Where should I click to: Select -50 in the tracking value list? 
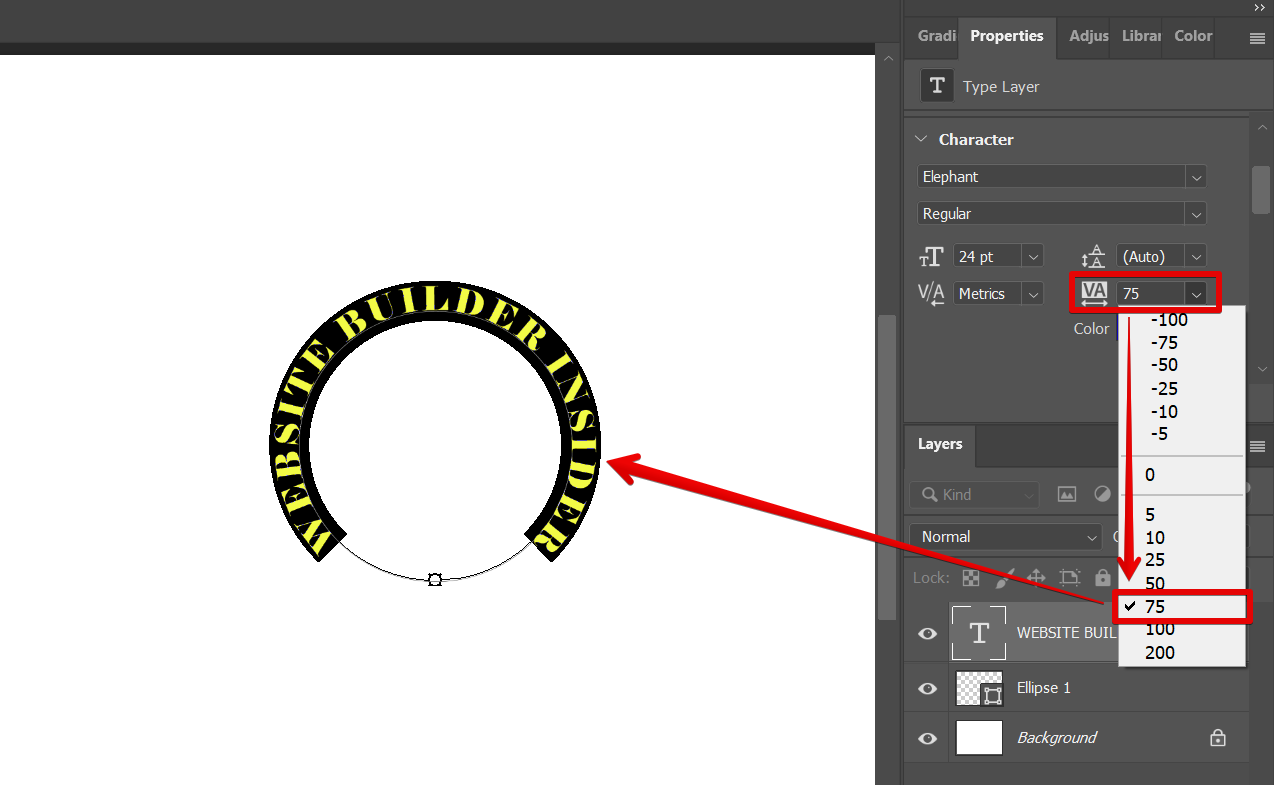click(x=1163, y=365)
